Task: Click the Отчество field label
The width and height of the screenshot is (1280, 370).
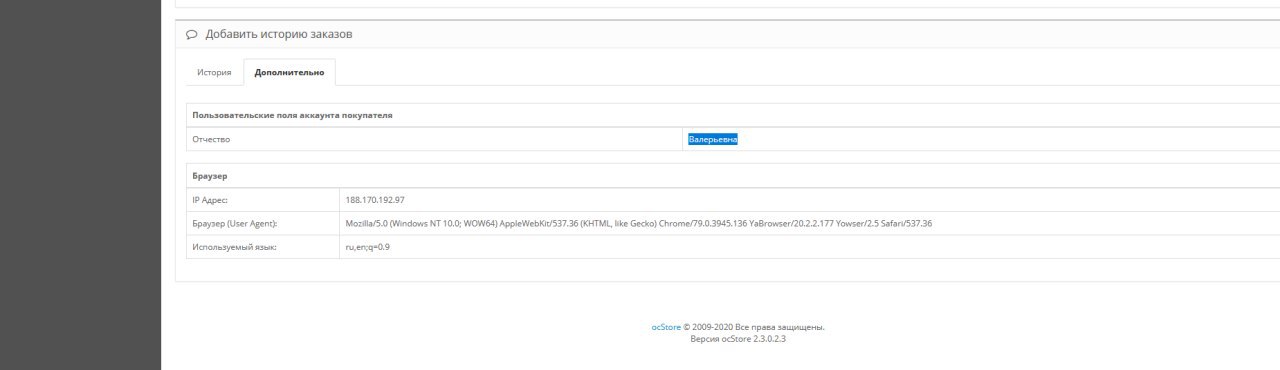Action: [211, 139]
